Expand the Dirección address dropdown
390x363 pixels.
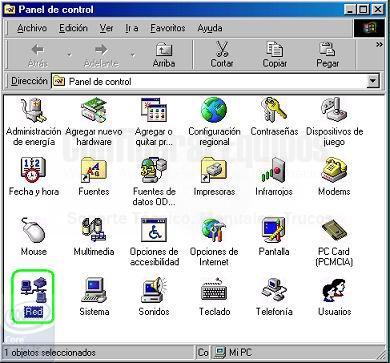coord(373,81)
